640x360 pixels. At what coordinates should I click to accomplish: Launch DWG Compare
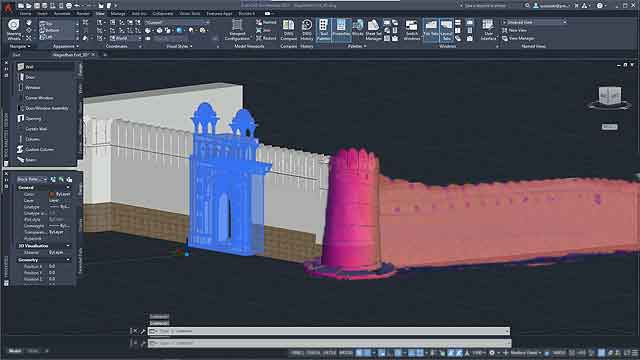coord(289,30)
